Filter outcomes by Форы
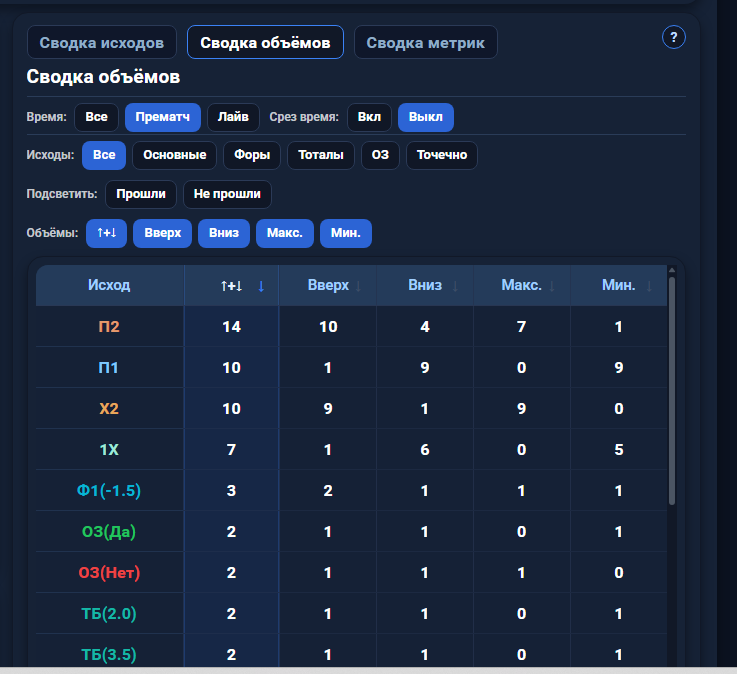Viewport: 737px width, 674px height. [x=252, y=155]
